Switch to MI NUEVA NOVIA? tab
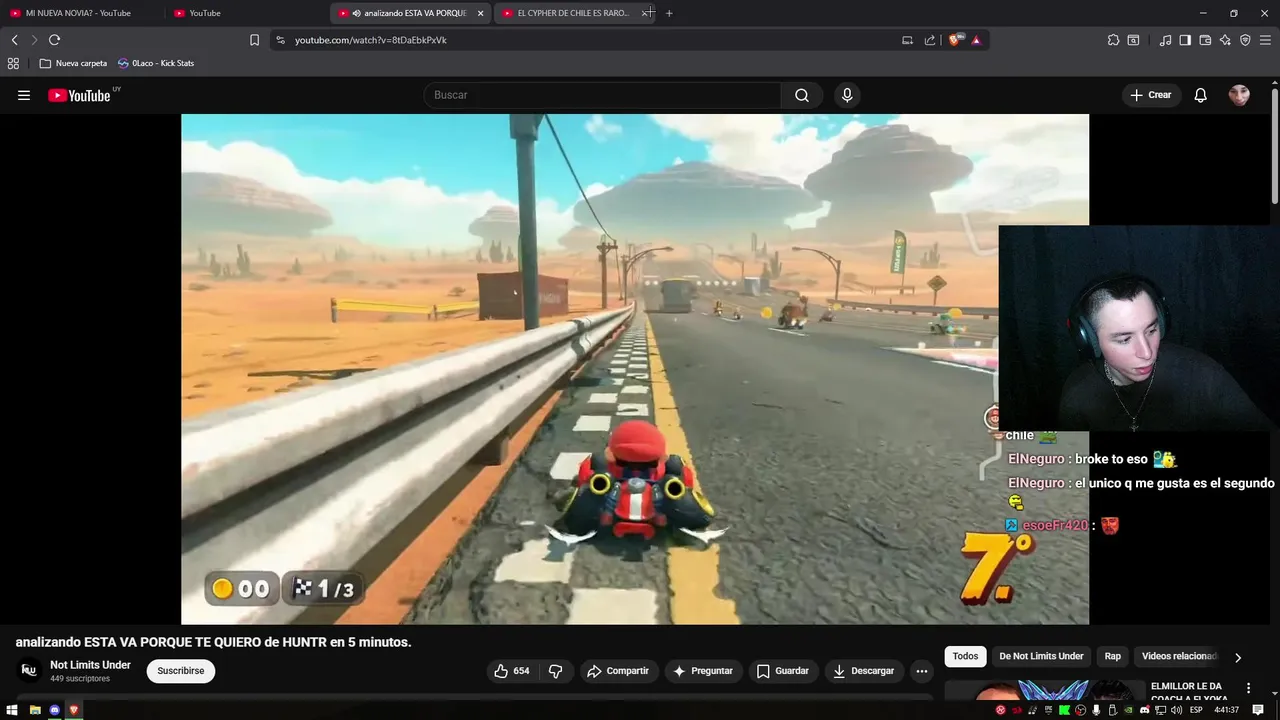This screenshot has height=720, width=1280. [x=80, y=13]
